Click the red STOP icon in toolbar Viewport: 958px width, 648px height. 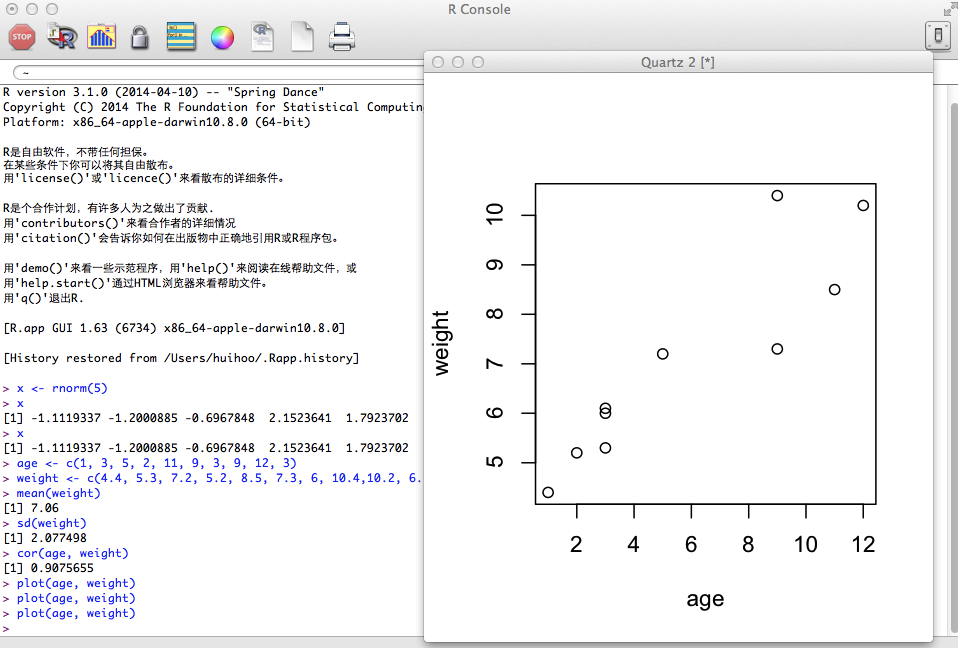21,38
